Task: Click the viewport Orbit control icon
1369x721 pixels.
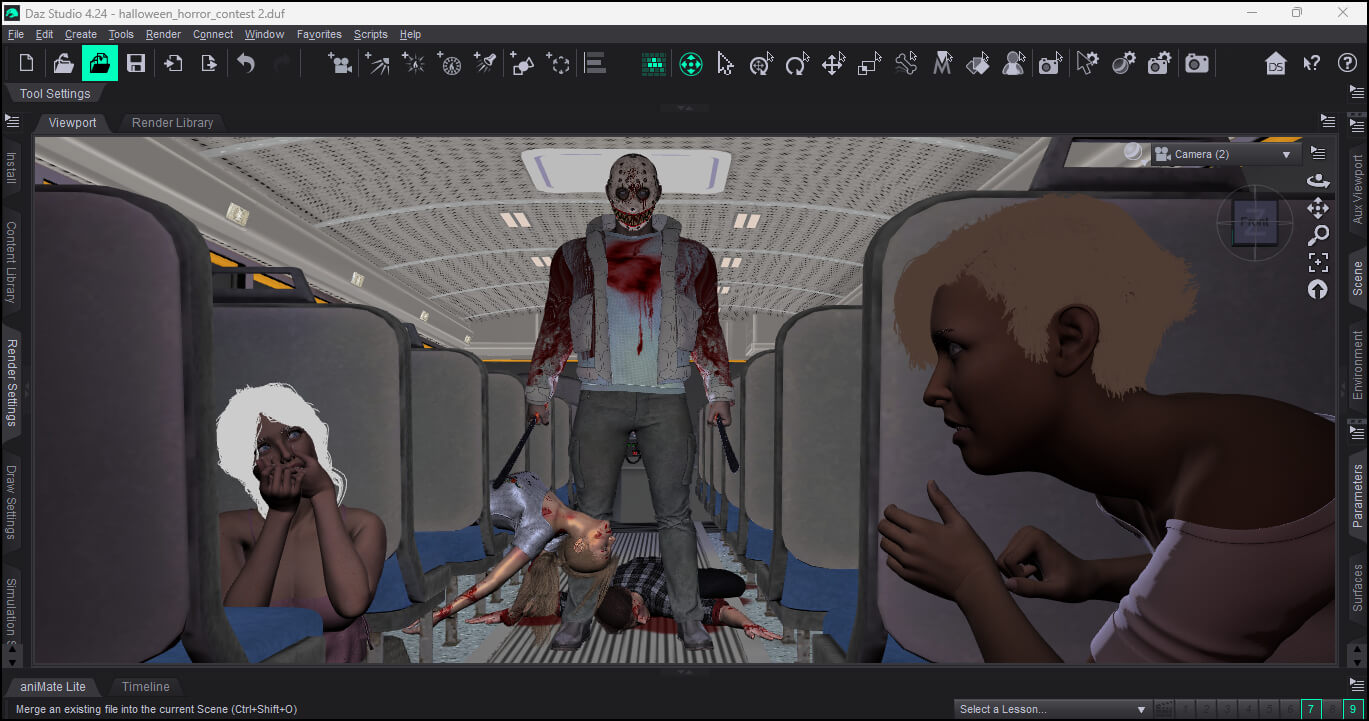Action: pos(1318,181)
